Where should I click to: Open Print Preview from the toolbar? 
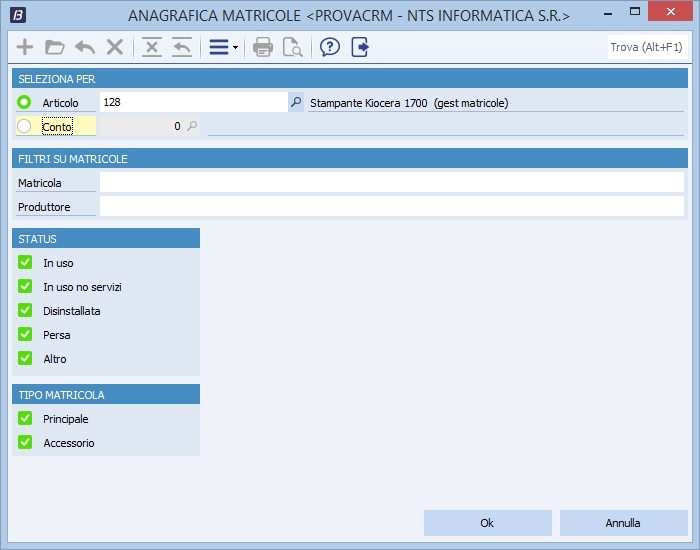[292, 47]
